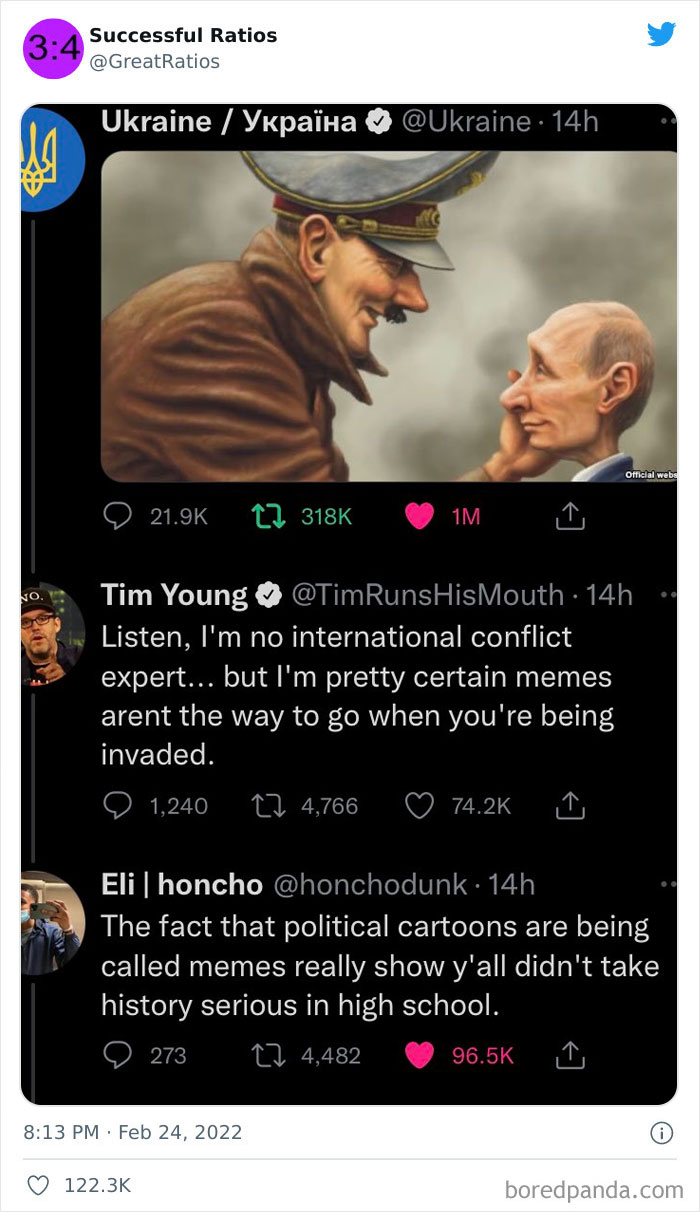The height and width of the screenshot is (1212, 700).
Task: Open replies on Tim Young's tweet
Action: (x=118, y=805)
